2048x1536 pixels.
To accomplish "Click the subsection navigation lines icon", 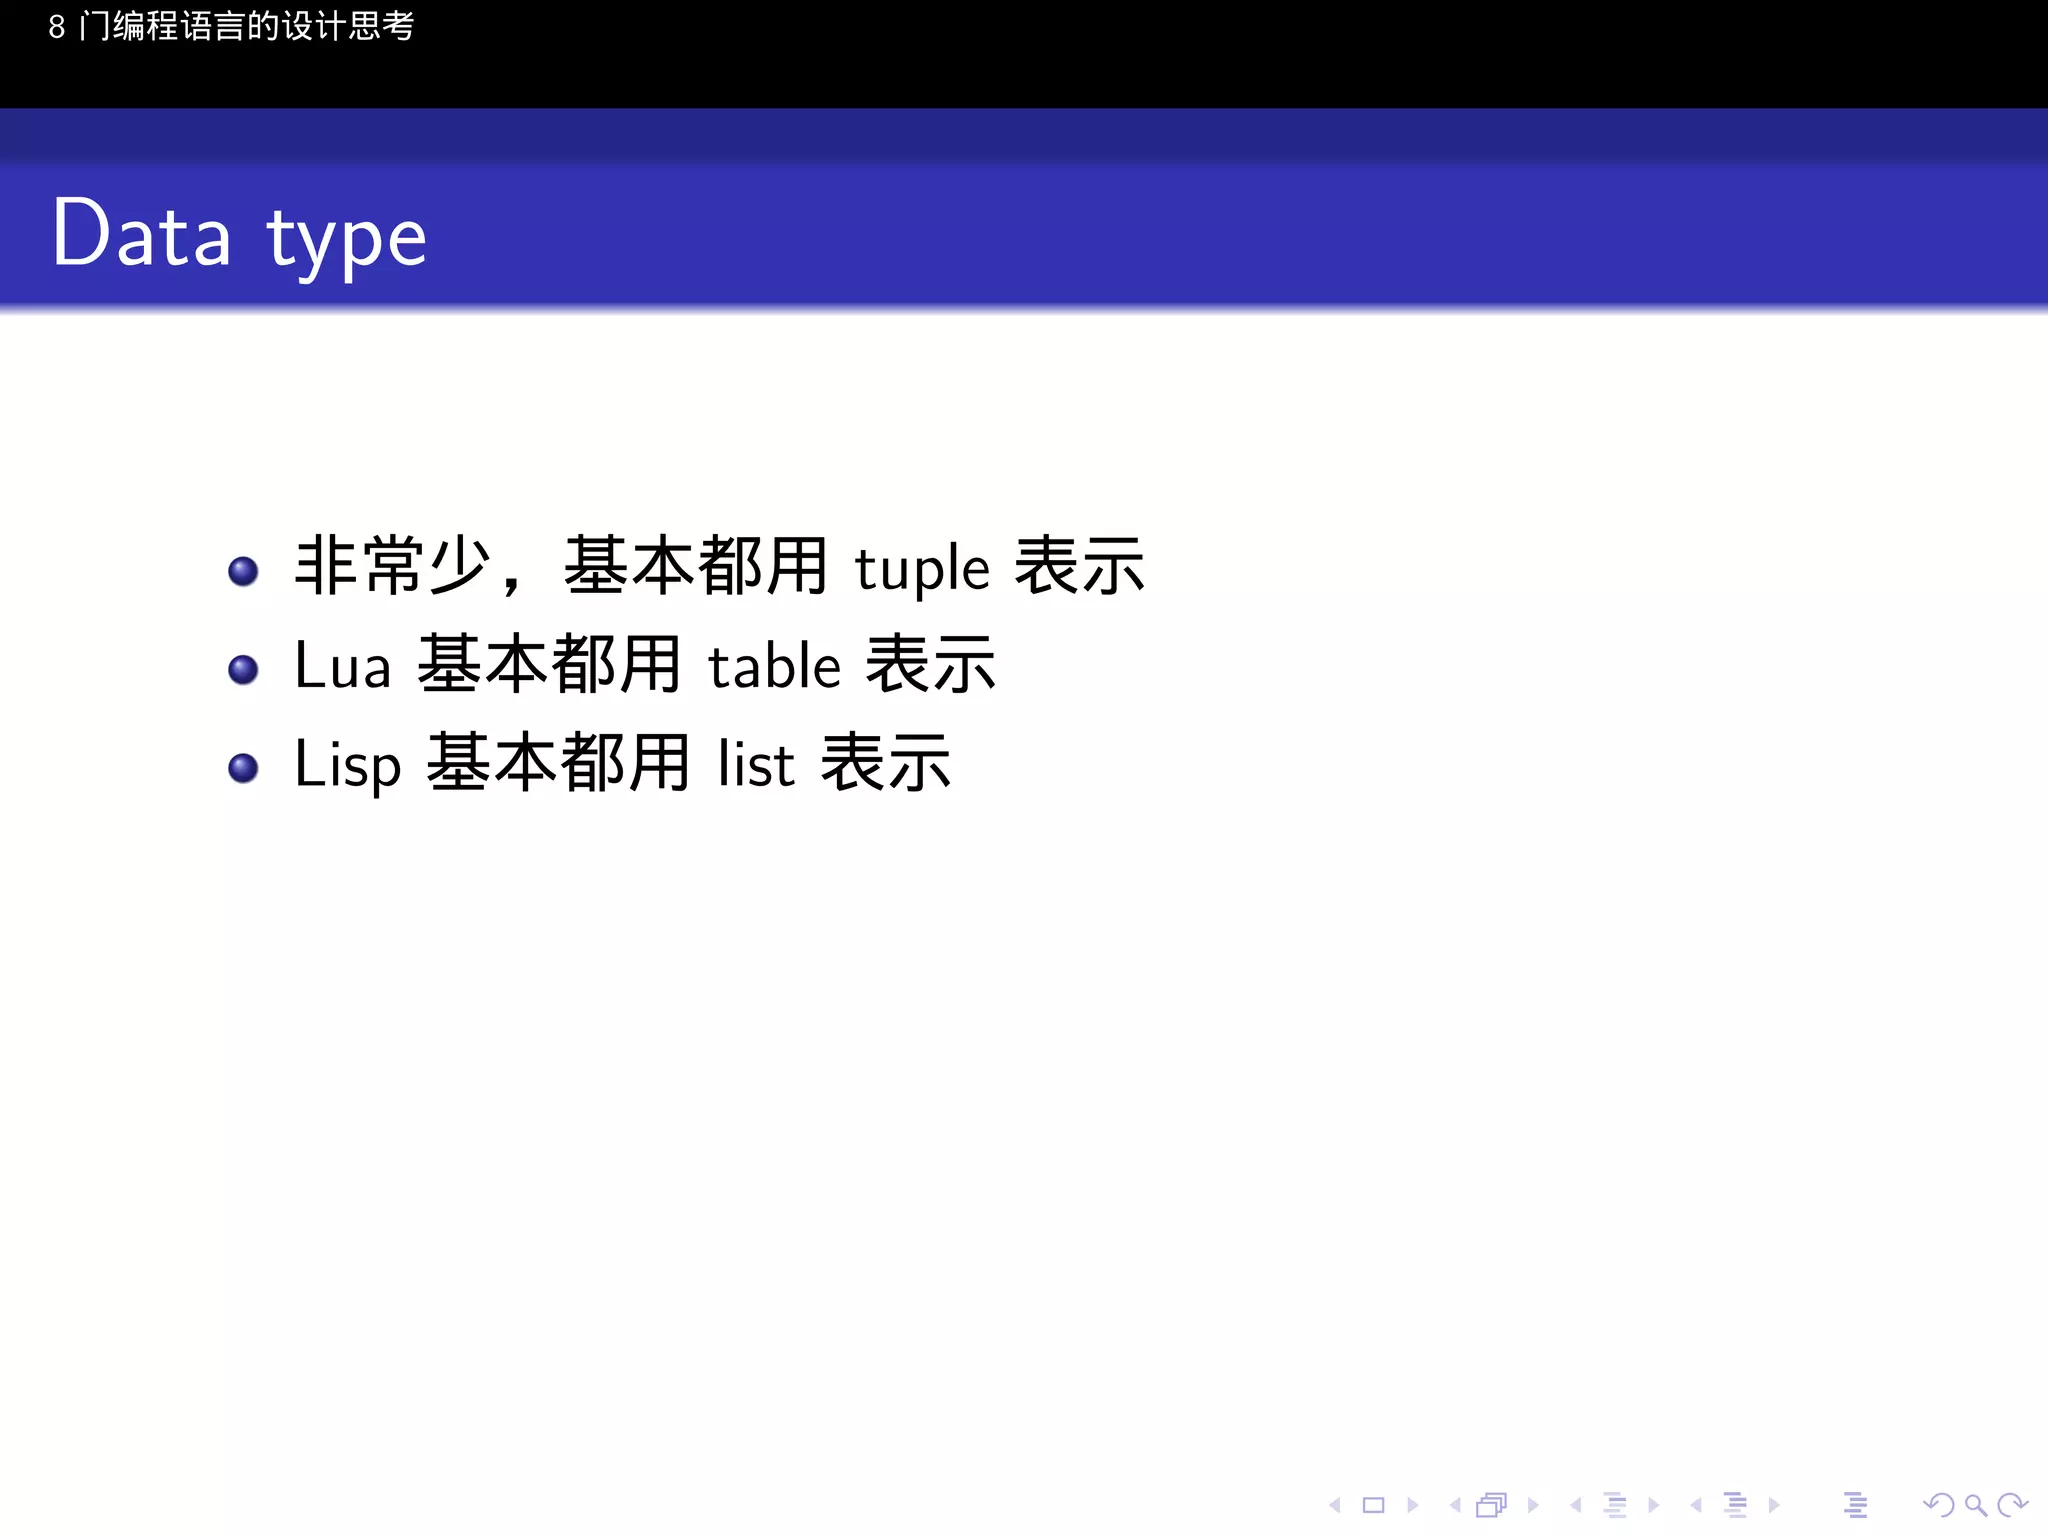I will coord(1615,1505).
